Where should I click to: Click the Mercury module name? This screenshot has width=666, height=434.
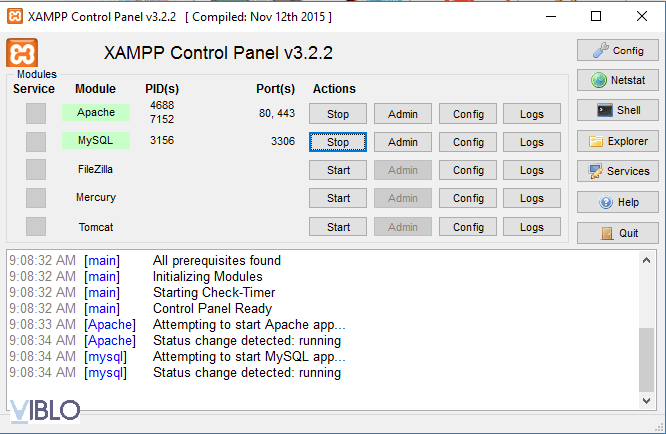(96, 197)
